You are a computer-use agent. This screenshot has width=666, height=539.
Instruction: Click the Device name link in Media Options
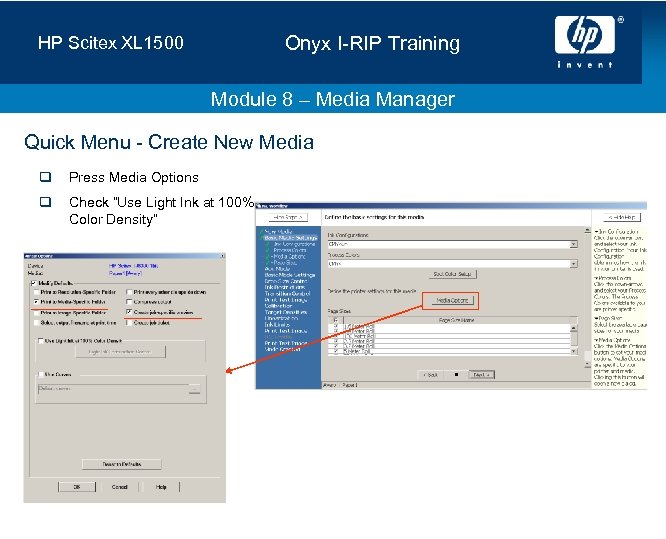[133, 266]
